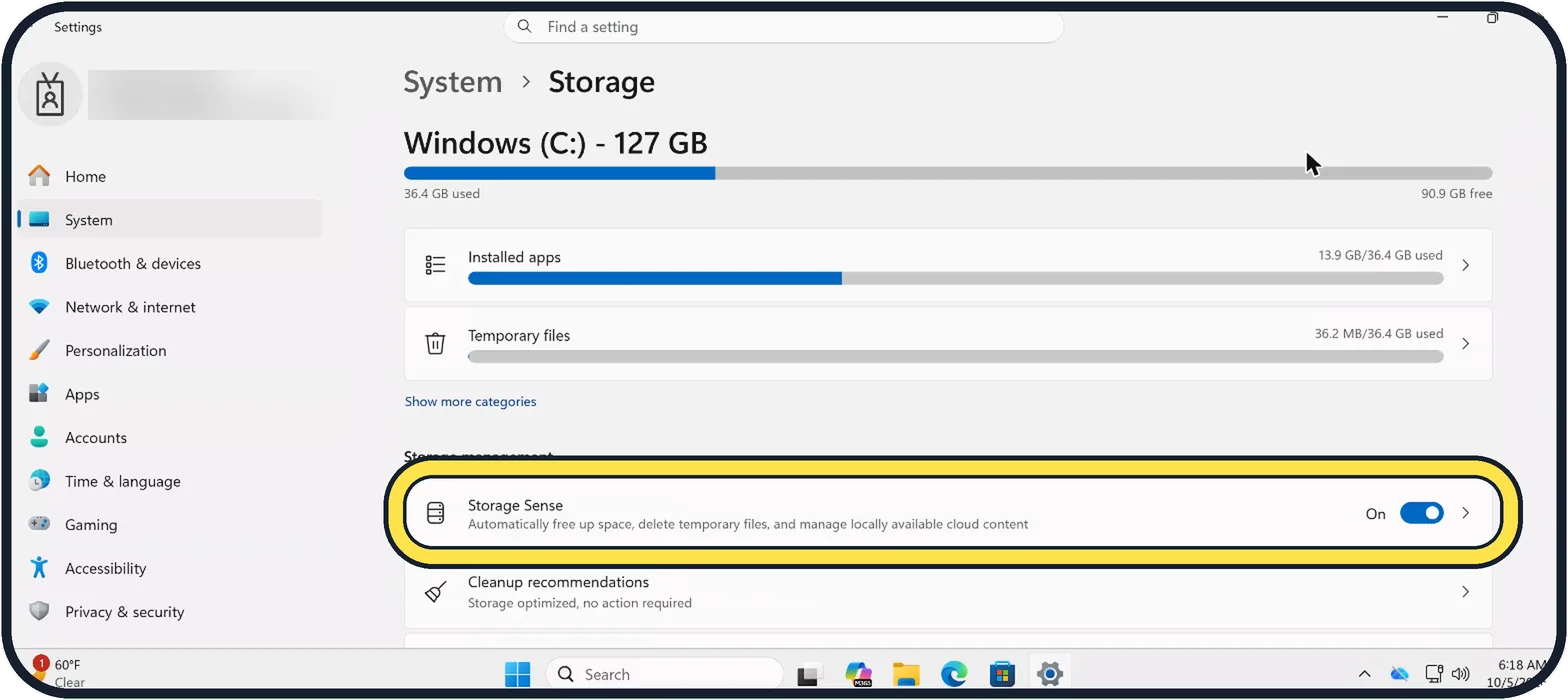The height and width of the screenshot is (700, 1568).
Task: Click the Home icon in sidebar
Action: click(x=39, y=176)
